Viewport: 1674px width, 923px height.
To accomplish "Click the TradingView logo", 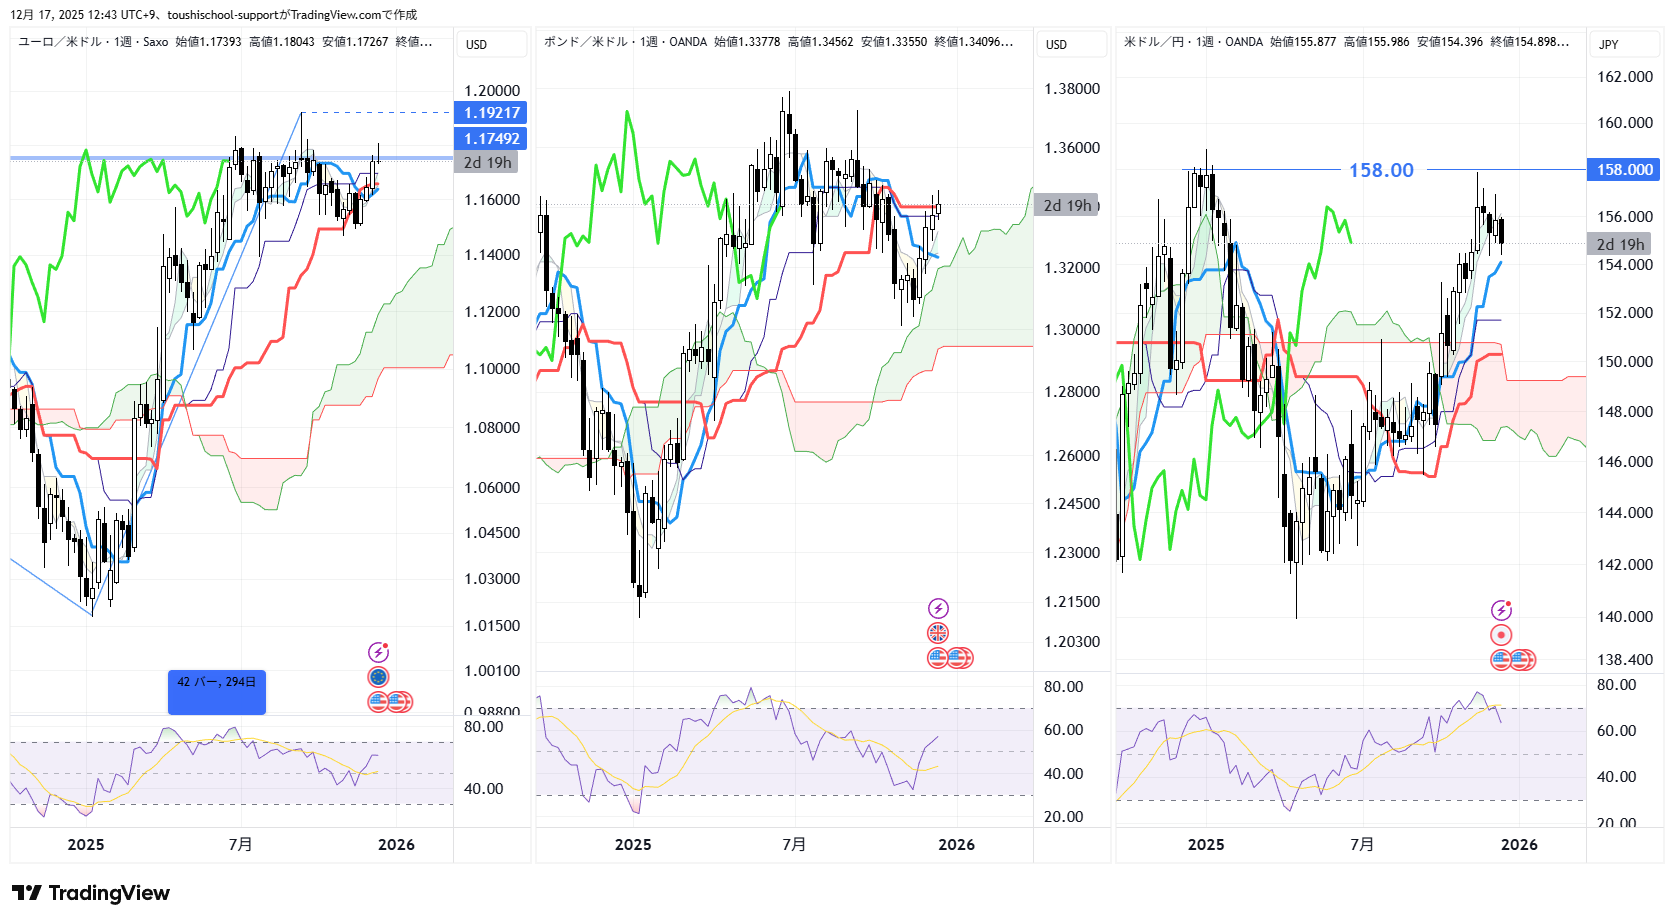I will (x=91, y=893).
